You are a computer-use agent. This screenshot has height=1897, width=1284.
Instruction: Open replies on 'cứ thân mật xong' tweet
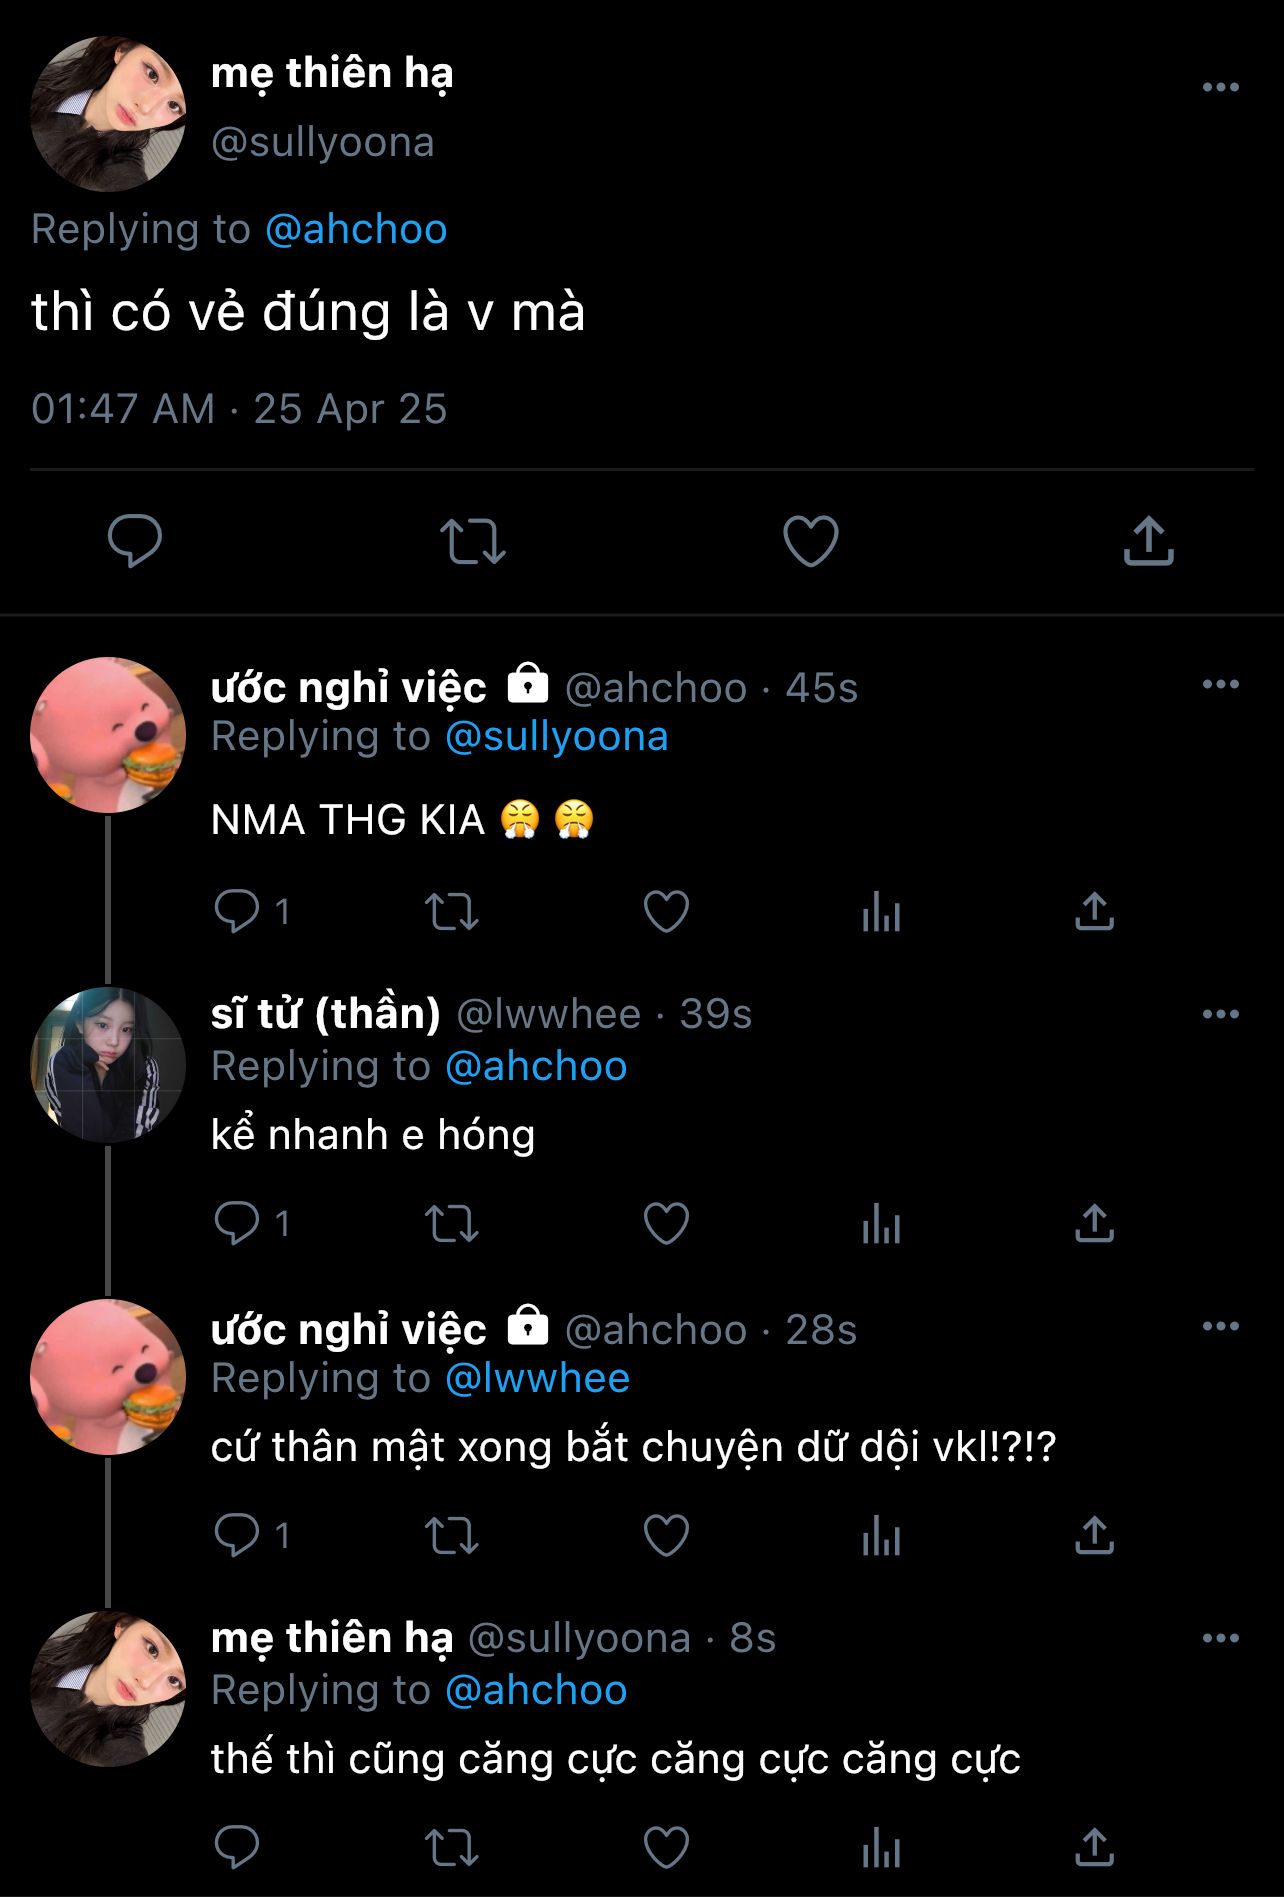(x=237, y=1536)
